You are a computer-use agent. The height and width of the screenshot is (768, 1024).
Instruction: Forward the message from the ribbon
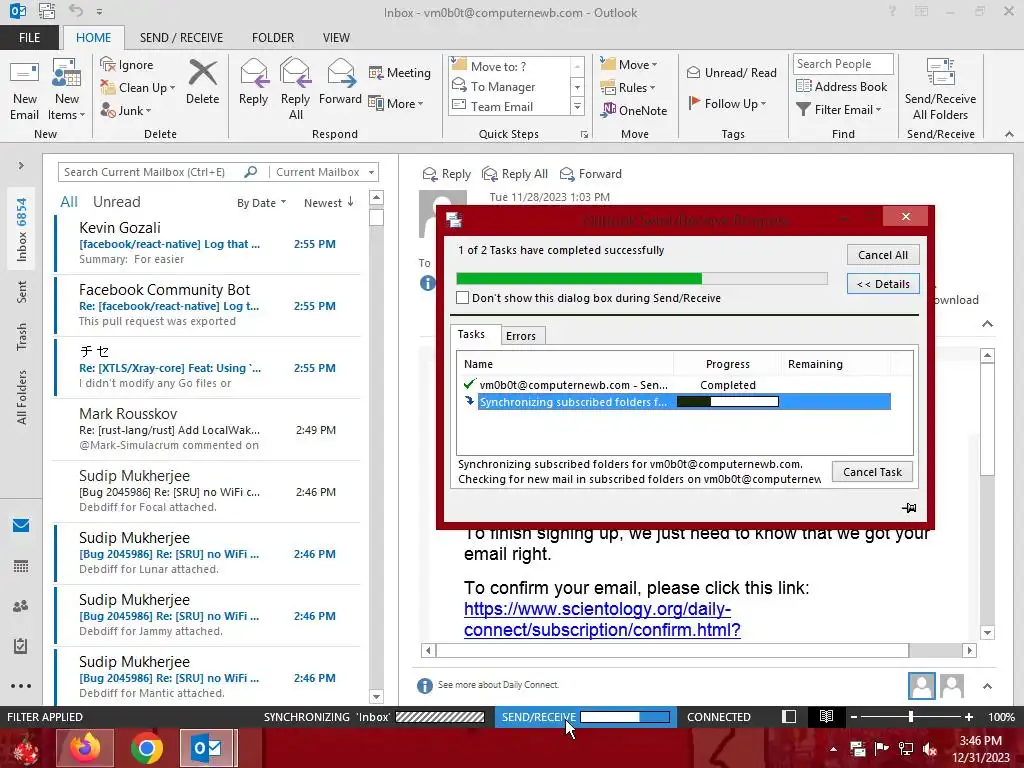[x=340, y=82]
